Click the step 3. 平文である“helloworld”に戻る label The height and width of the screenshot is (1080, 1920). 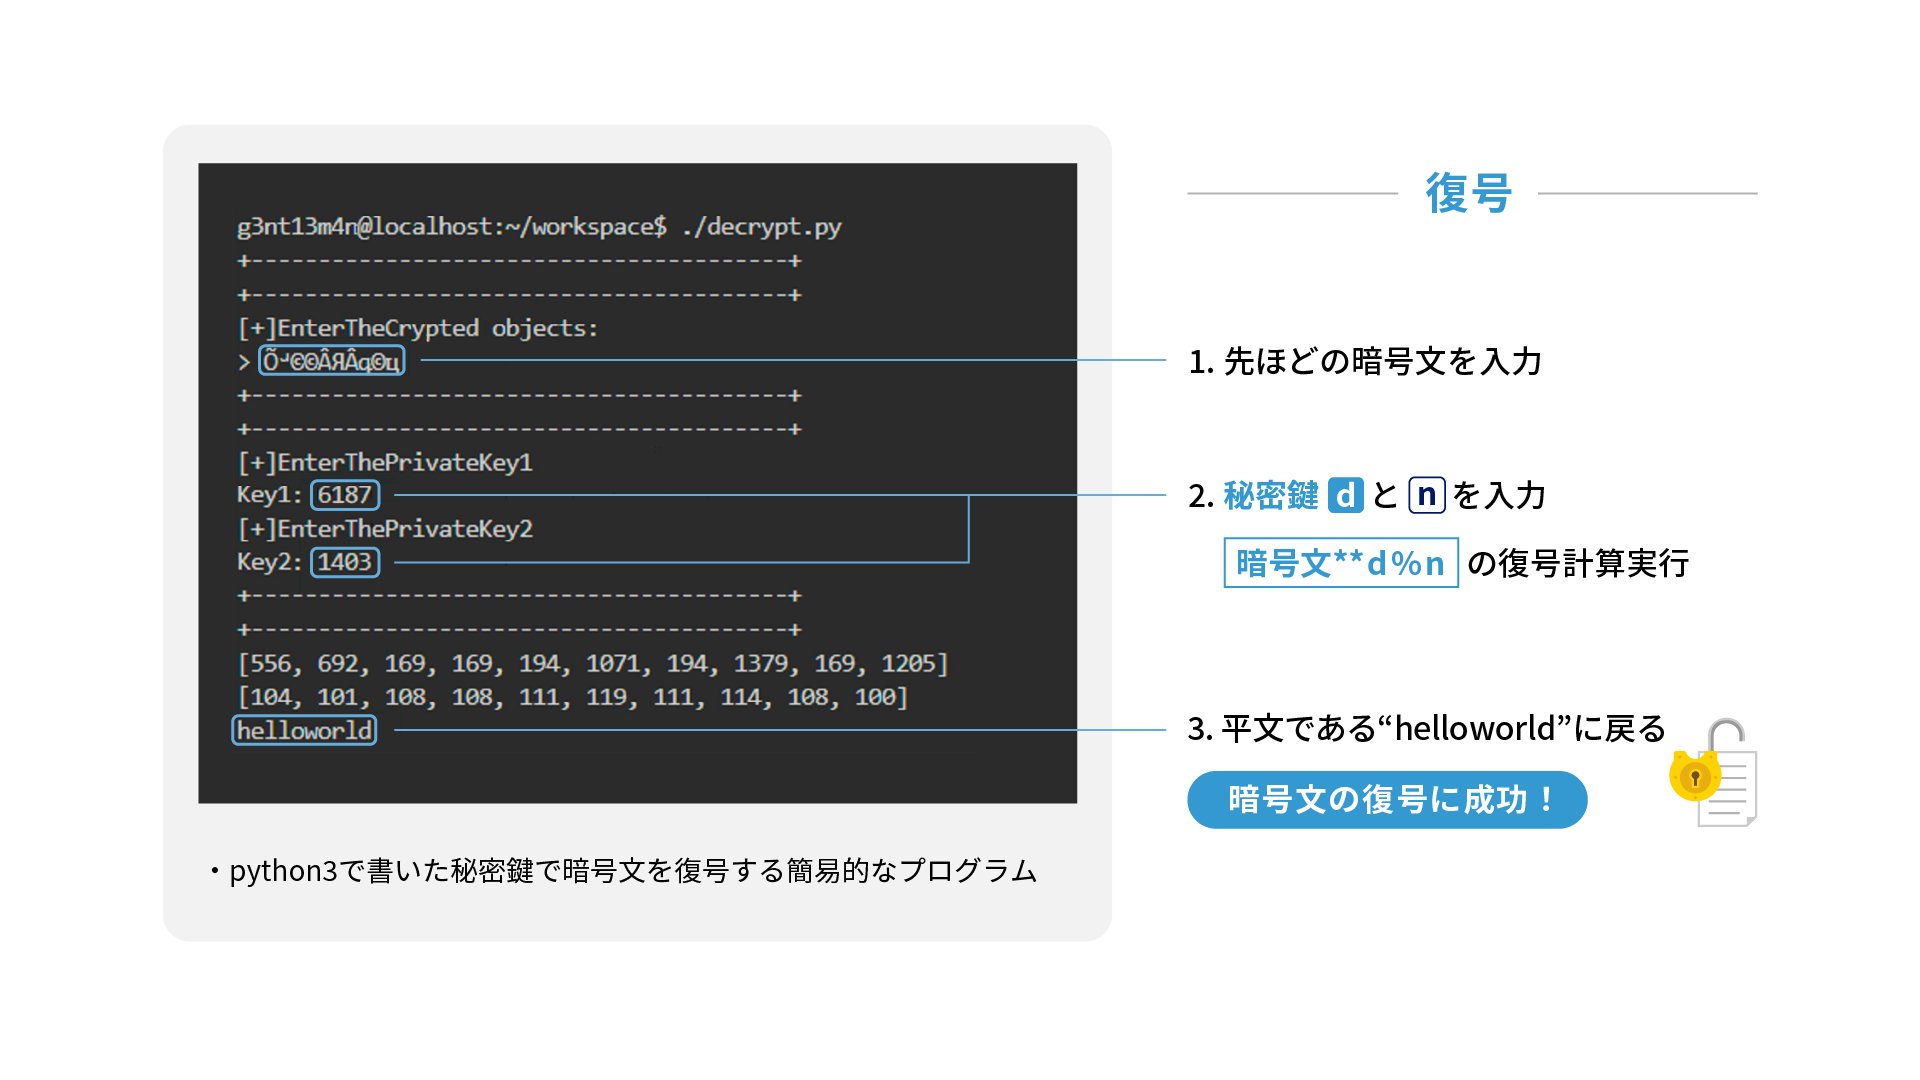tap(1426, 728)
